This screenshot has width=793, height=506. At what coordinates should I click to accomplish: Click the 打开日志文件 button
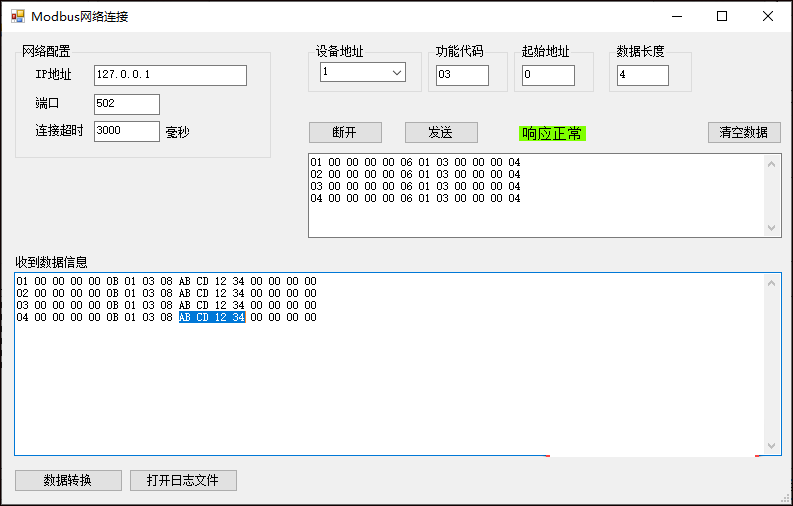tap(183, 480)
